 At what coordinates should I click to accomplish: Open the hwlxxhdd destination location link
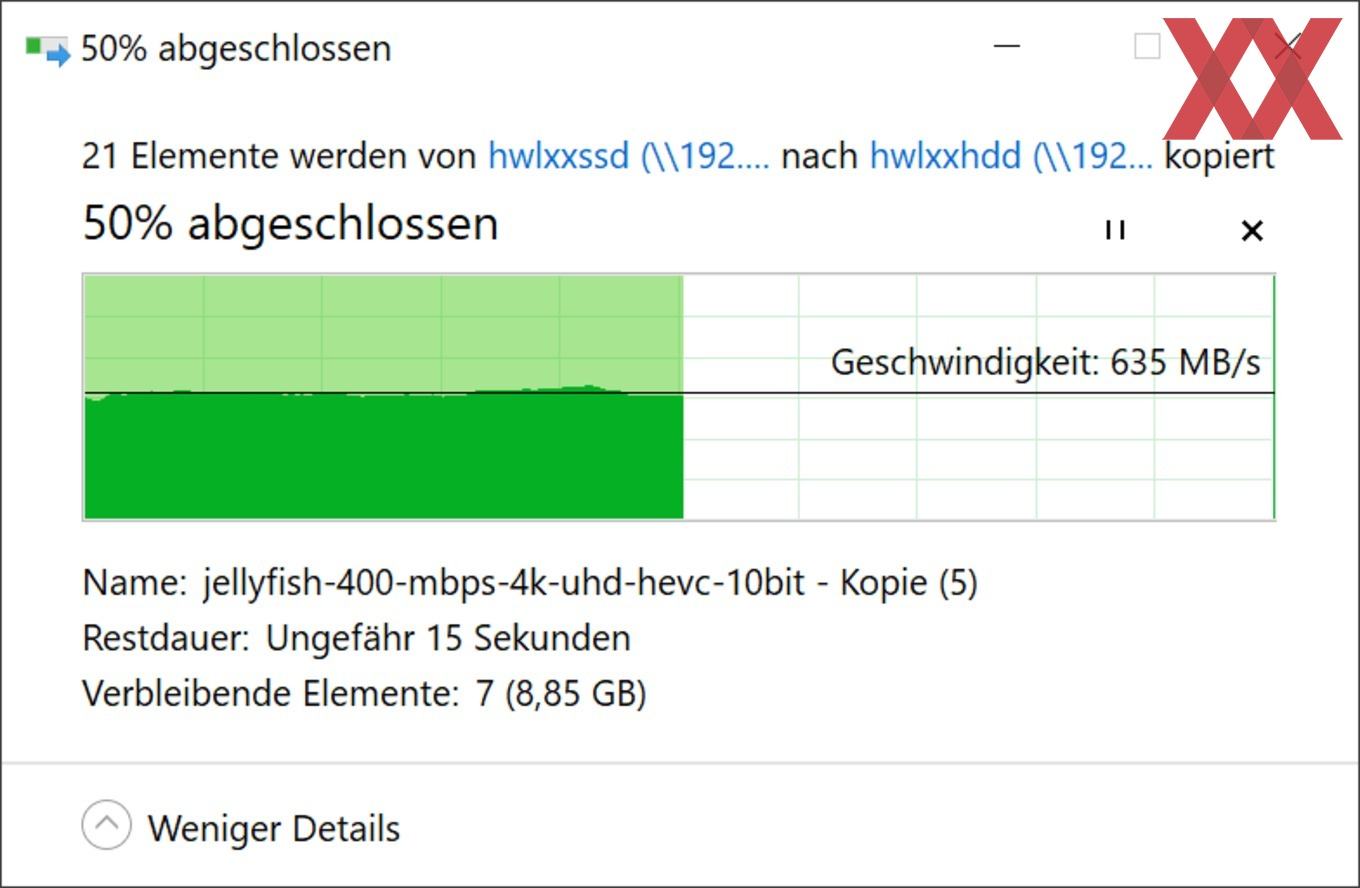point(1011,156)
